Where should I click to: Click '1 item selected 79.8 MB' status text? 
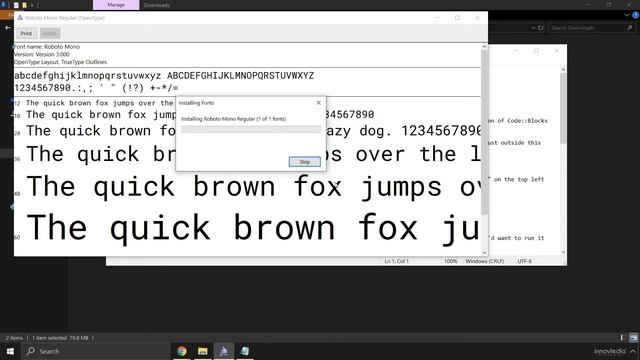(60, 338)
